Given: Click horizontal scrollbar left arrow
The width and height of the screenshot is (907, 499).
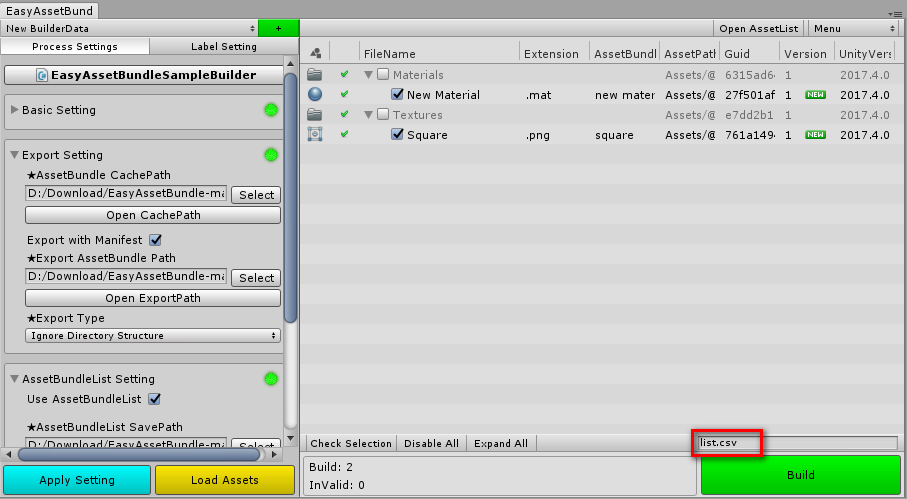Looking at the screenshot, I should pyautogui.click(x=8, y=454).
